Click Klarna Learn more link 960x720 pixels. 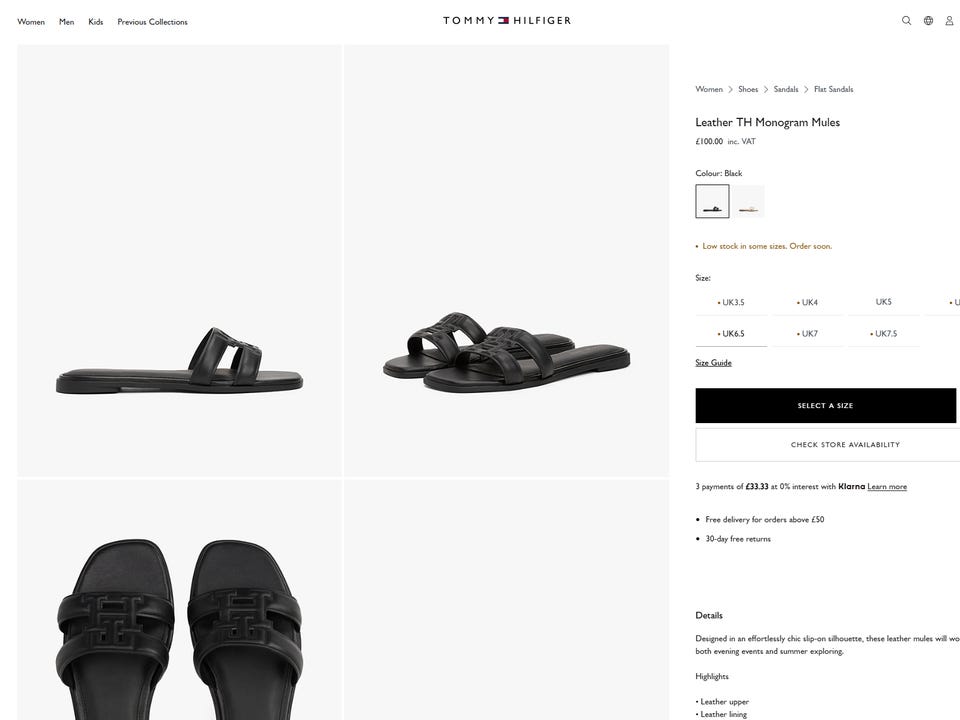887,487
